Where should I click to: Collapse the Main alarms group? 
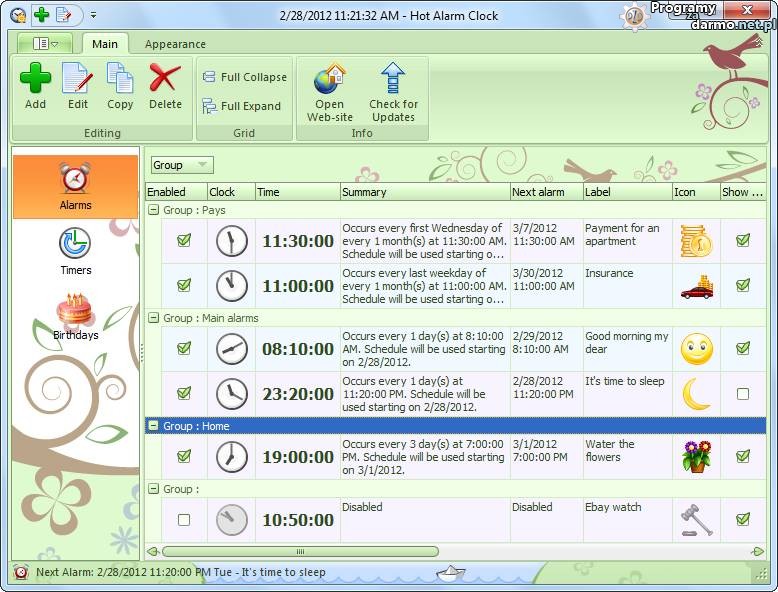click(x=153, y=318)
